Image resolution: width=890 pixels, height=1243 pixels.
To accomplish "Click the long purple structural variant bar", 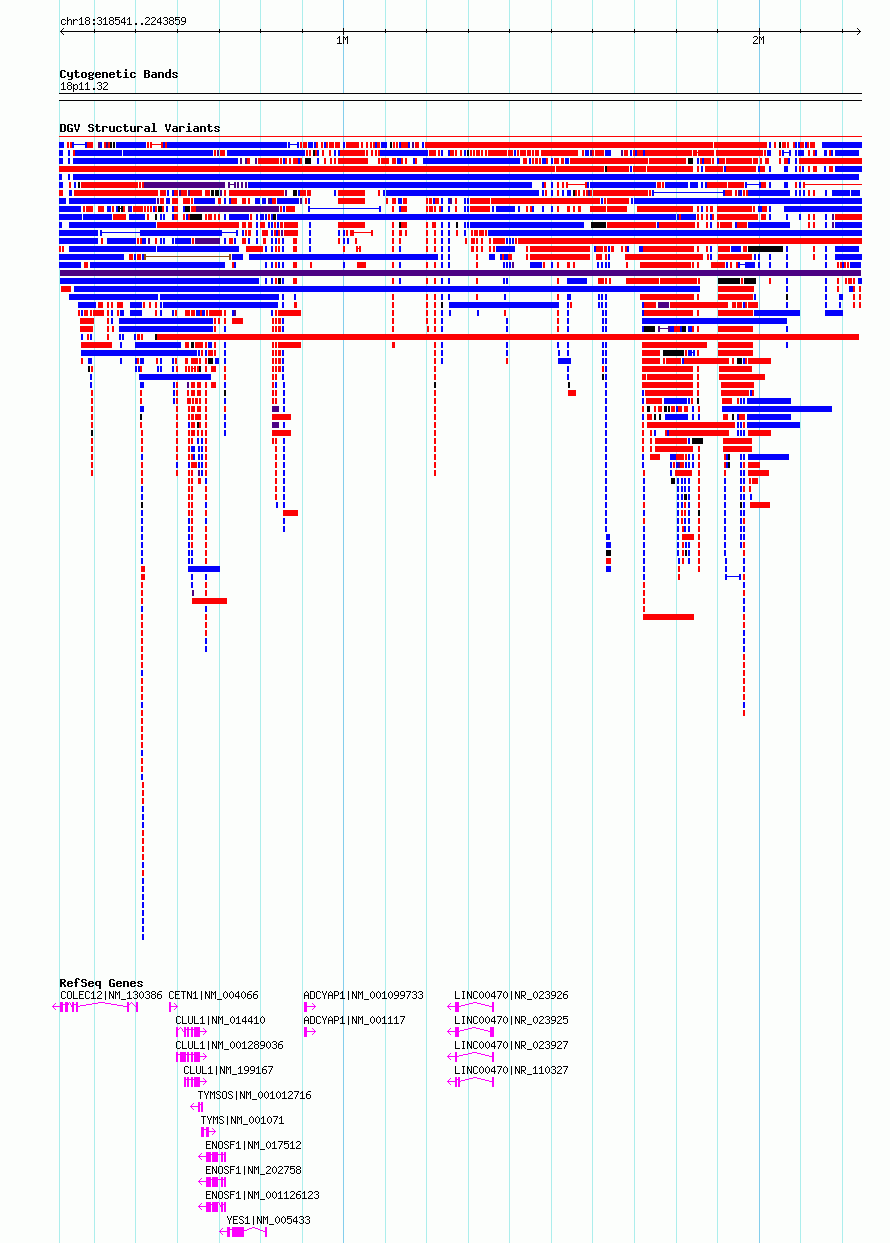I will click(x=460, y=273).
